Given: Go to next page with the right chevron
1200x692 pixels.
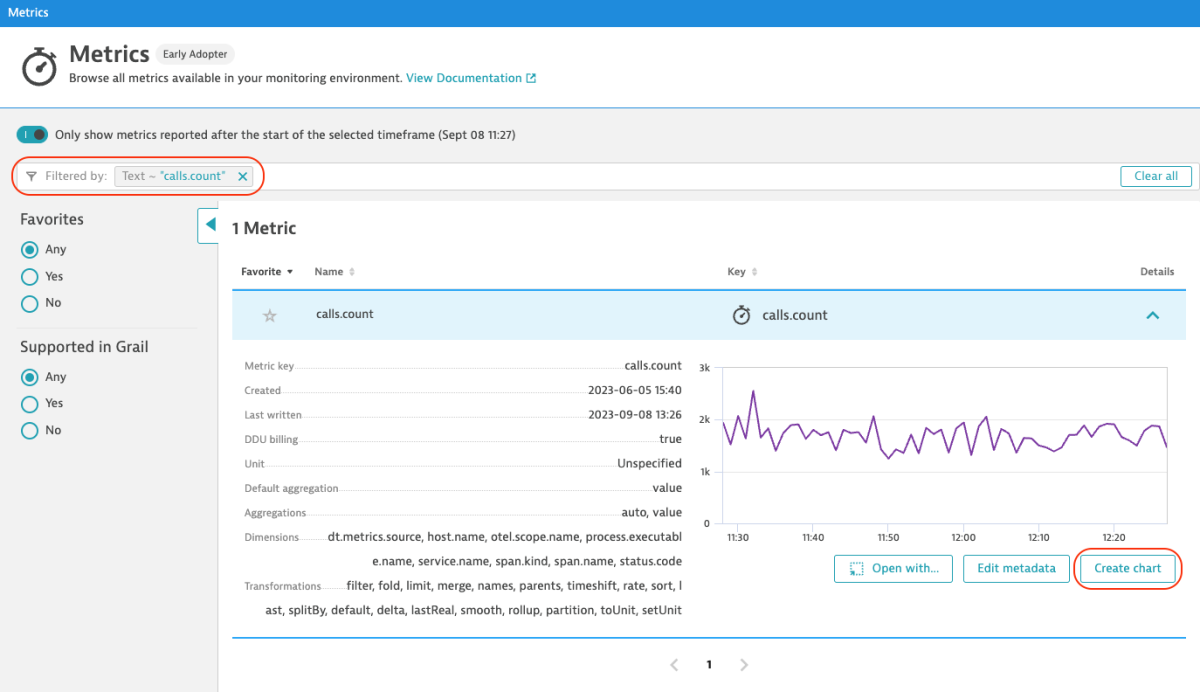Looking at the screenshot, I should point(743,664).
